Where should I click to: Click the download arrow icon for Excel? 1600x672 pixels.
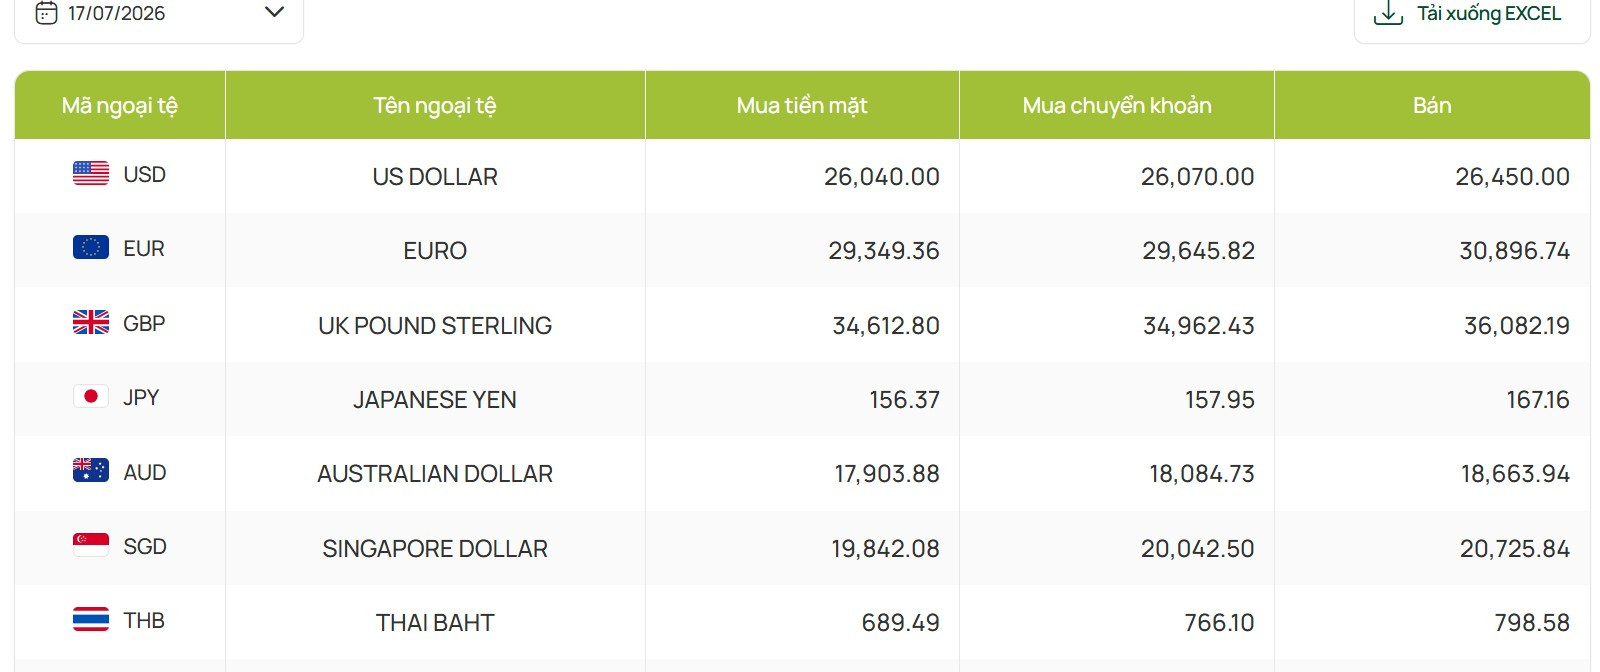point(1388,13)
